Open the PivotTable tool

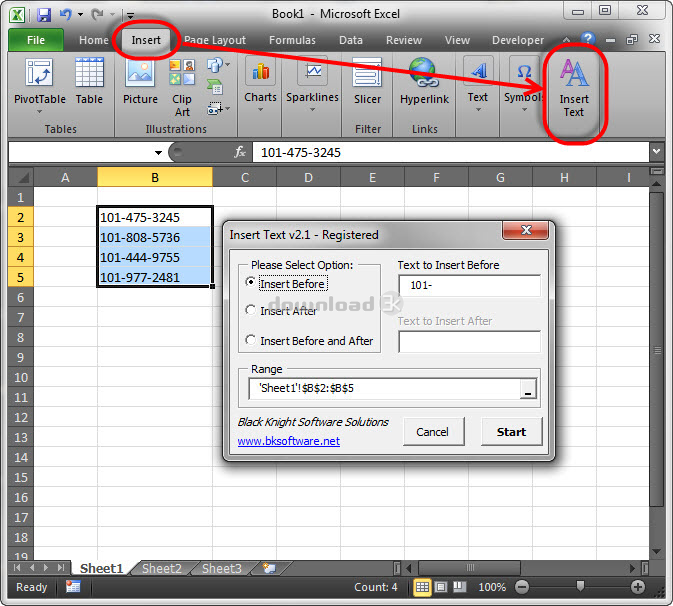[39, 86]
